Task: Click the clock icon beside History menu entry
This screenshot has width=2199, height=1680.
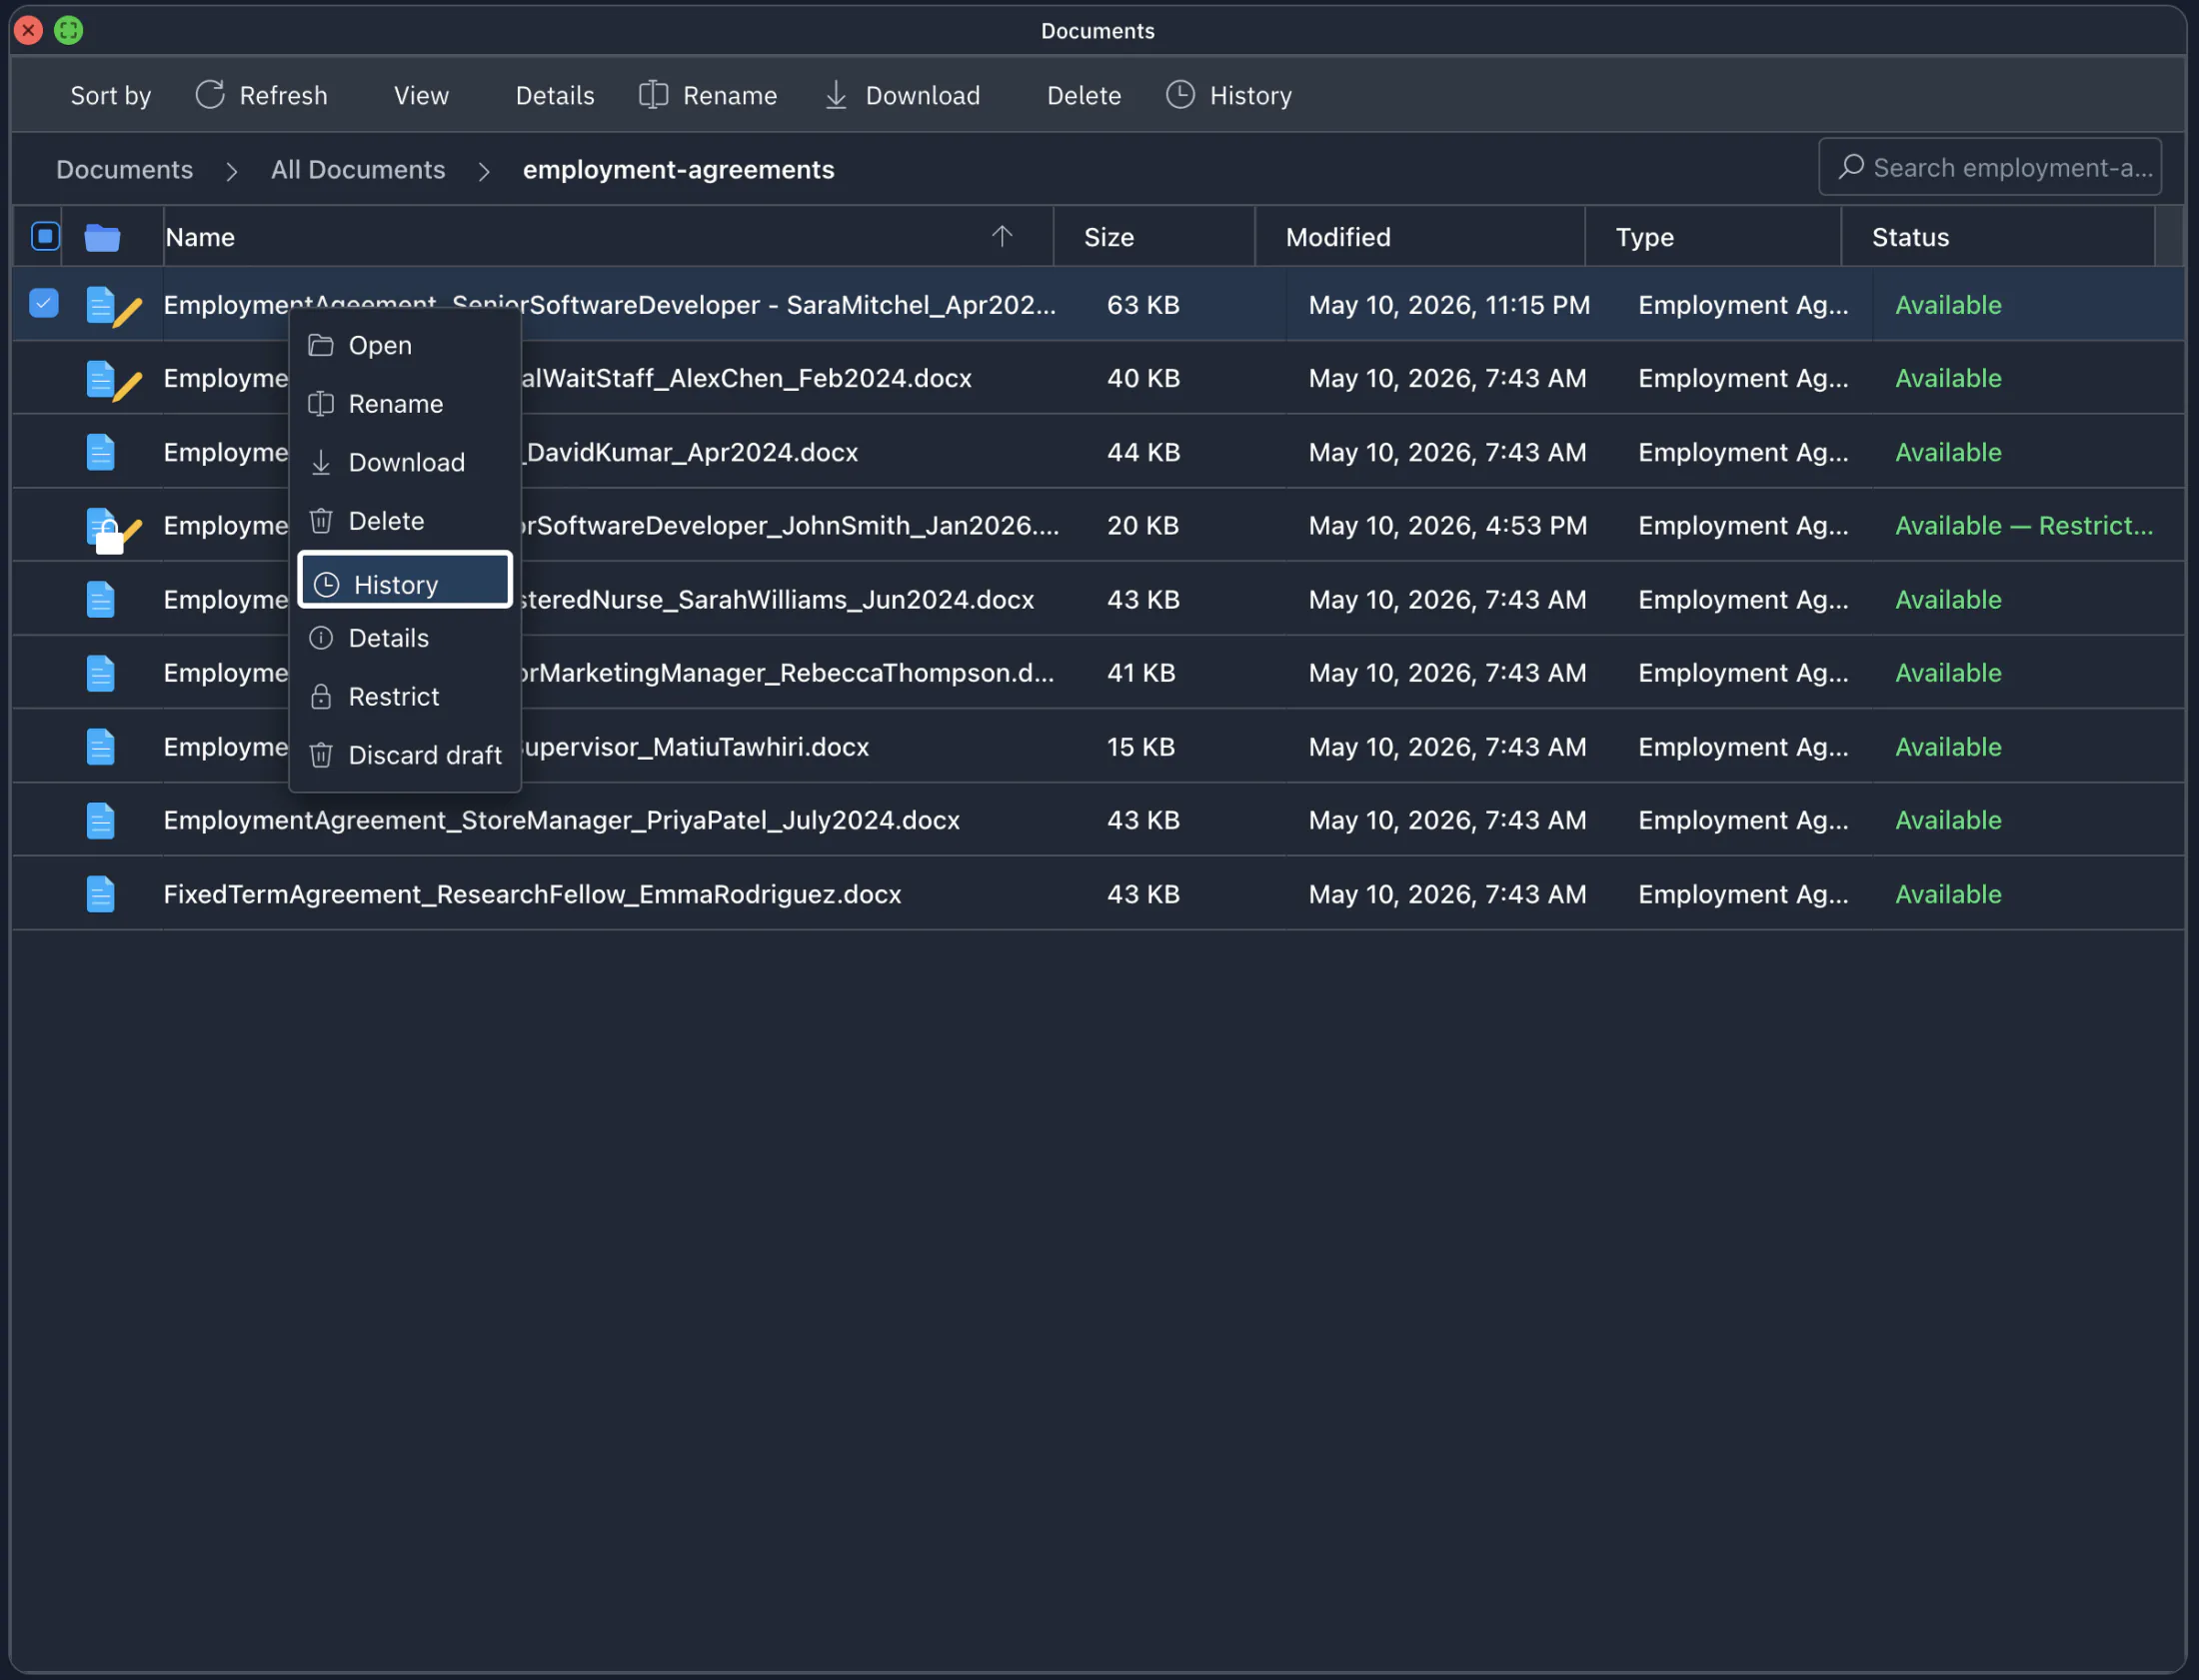Action: point(327,585)
